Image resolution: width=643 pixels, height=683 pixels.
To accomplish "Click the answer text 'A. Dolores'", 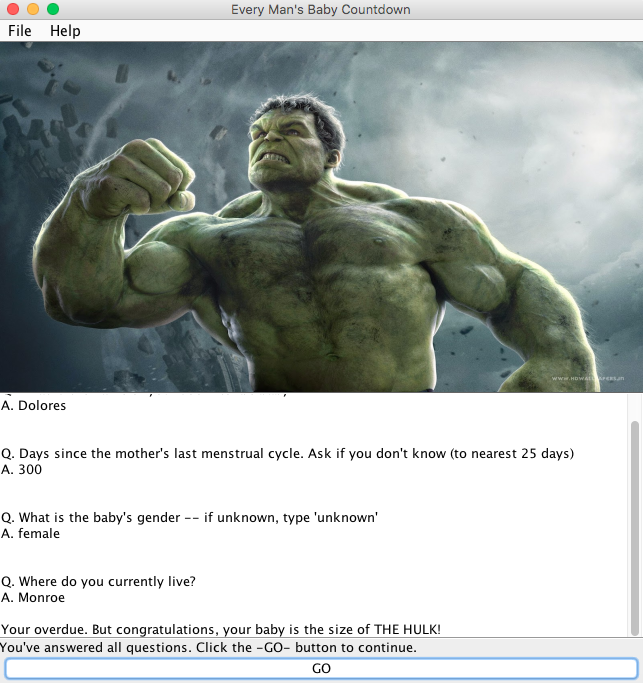I will click(x=34, y=406).
